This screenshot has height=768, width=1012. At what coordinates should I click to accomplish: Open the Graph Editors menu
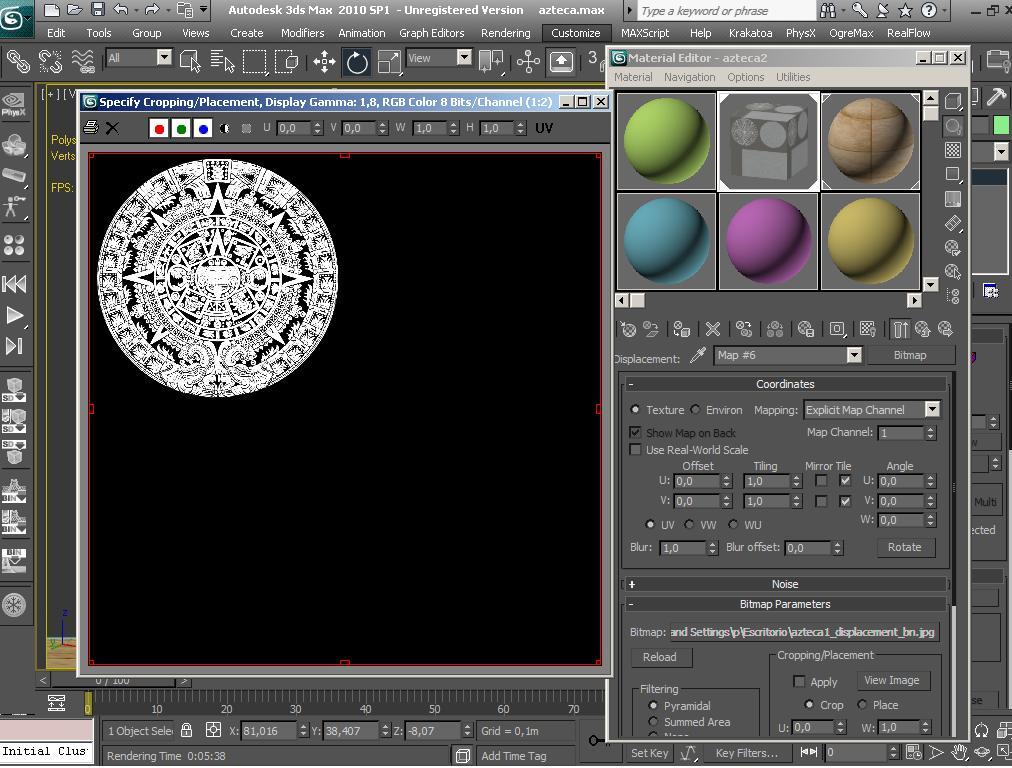pos(431,33)
